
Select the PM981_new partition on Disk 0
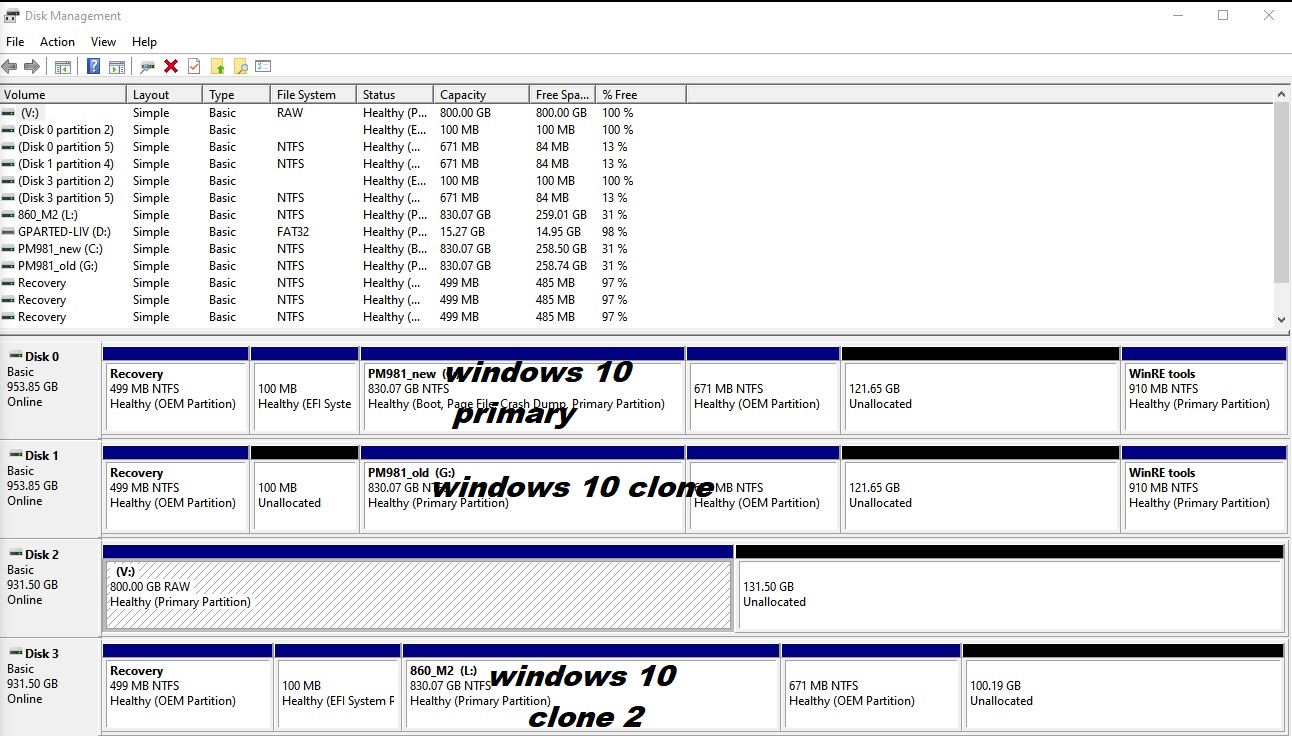click(523, 390)
